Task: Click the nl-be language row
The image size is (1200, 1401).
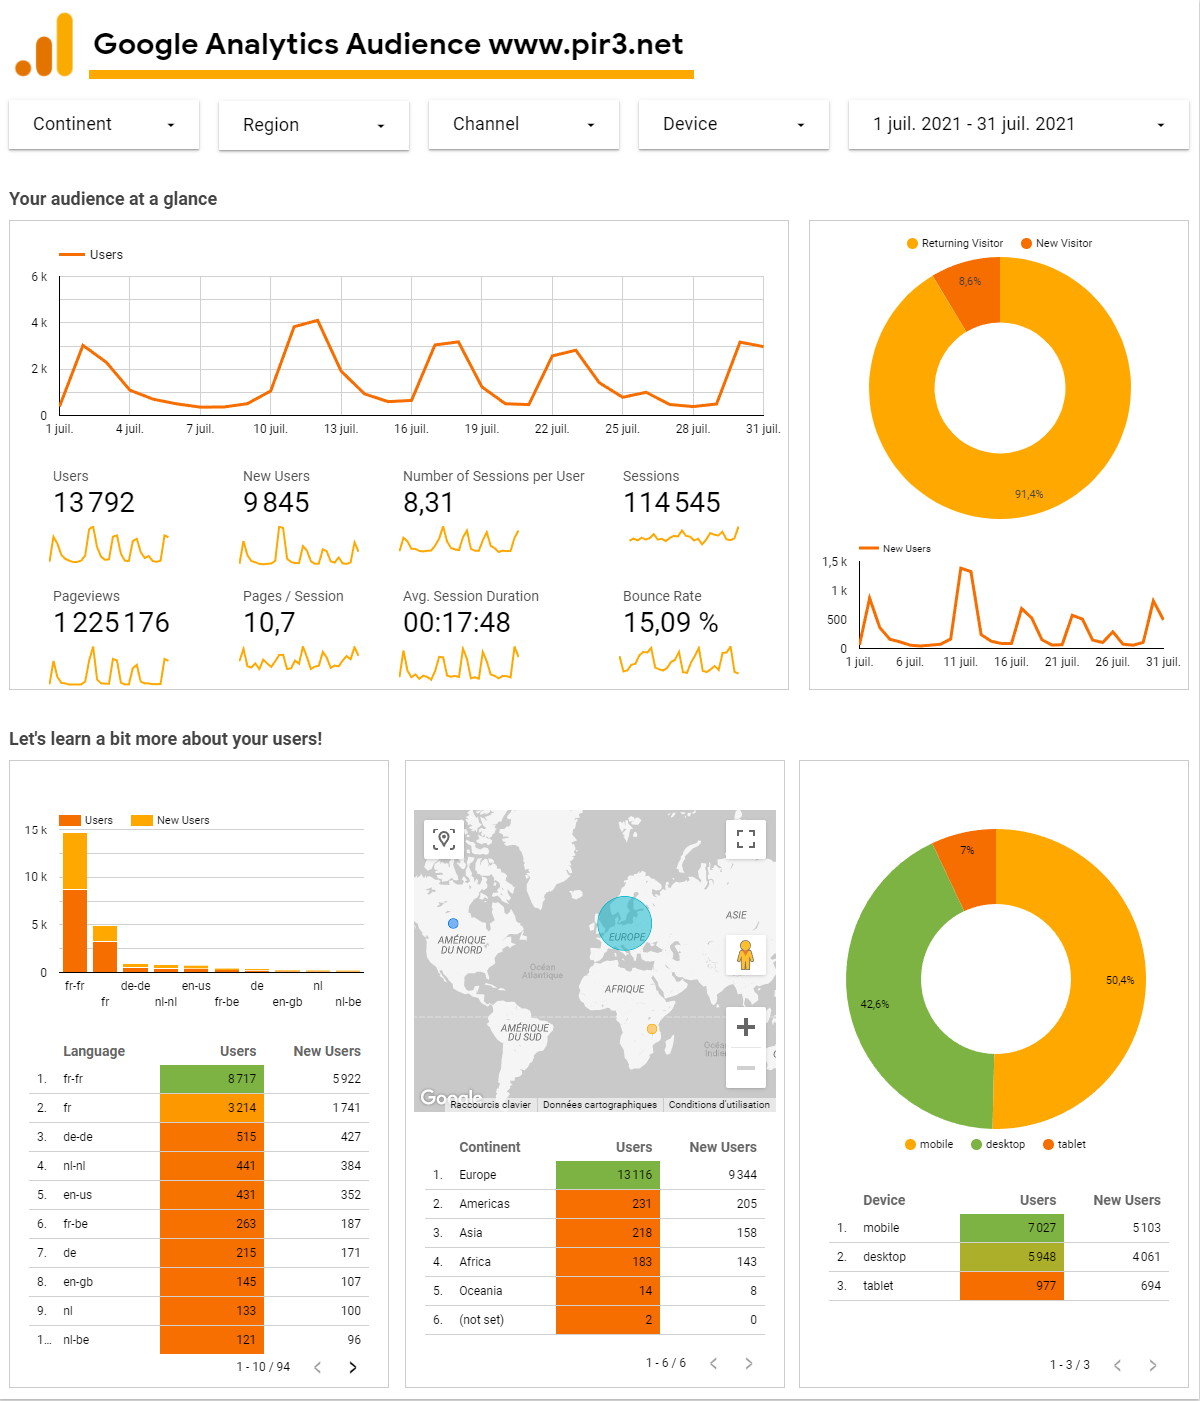Action: pyautogui.click(x=198, y=1340)
